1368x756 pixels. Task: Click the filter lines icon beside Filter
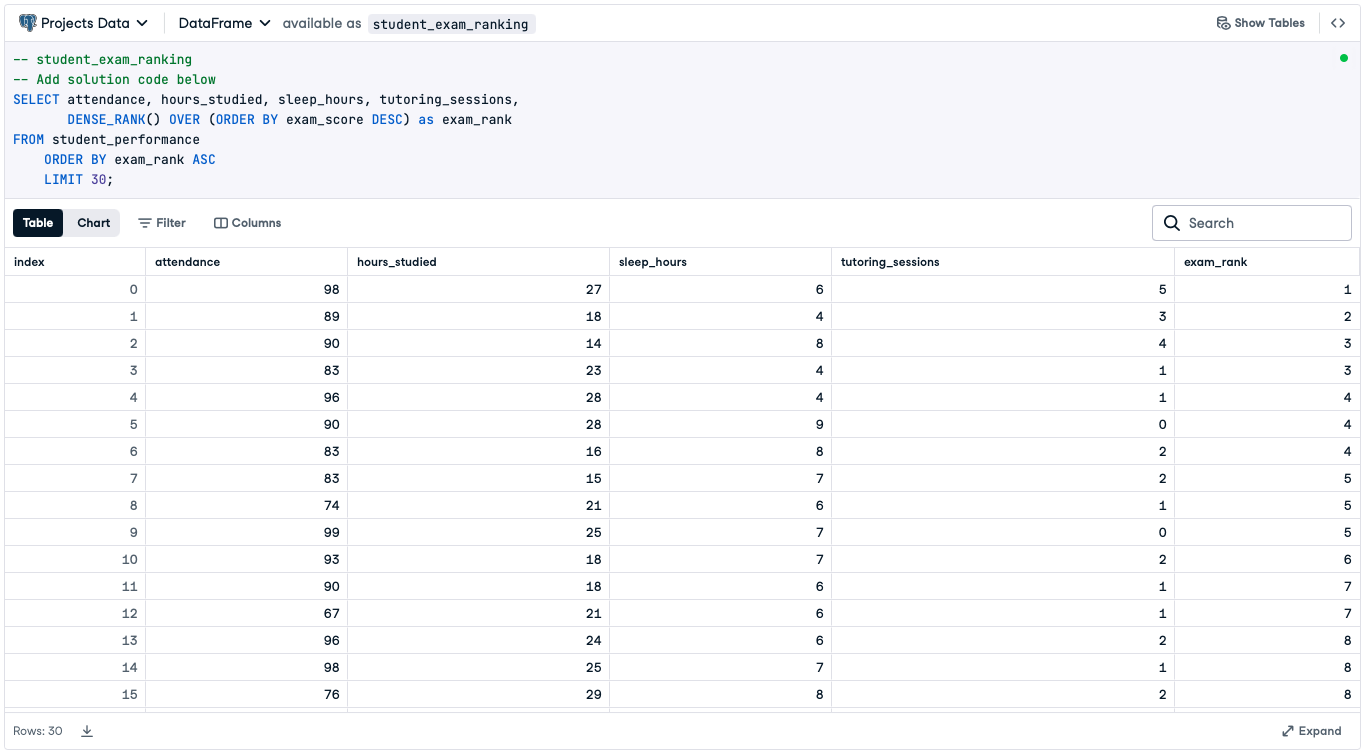click(145, 223)
